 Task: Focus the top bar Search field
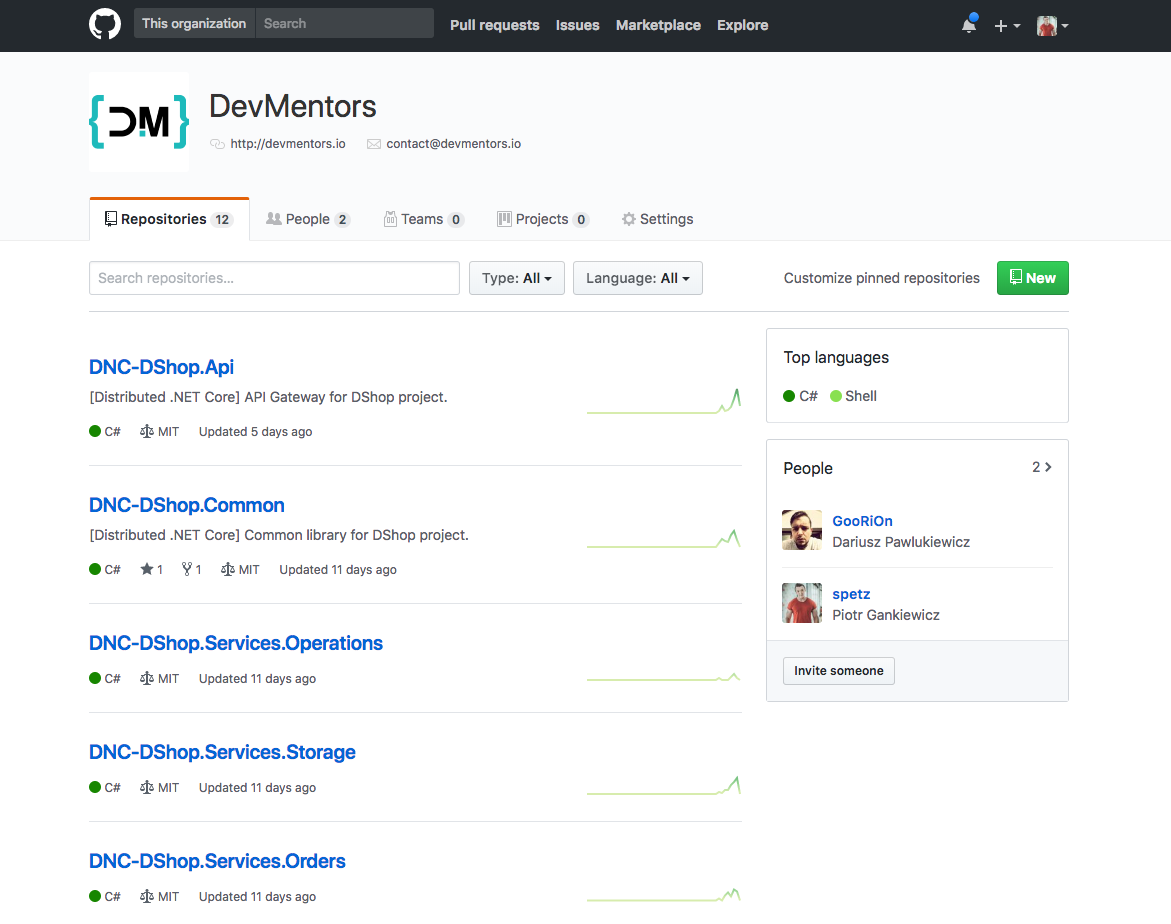coord(344,23)
